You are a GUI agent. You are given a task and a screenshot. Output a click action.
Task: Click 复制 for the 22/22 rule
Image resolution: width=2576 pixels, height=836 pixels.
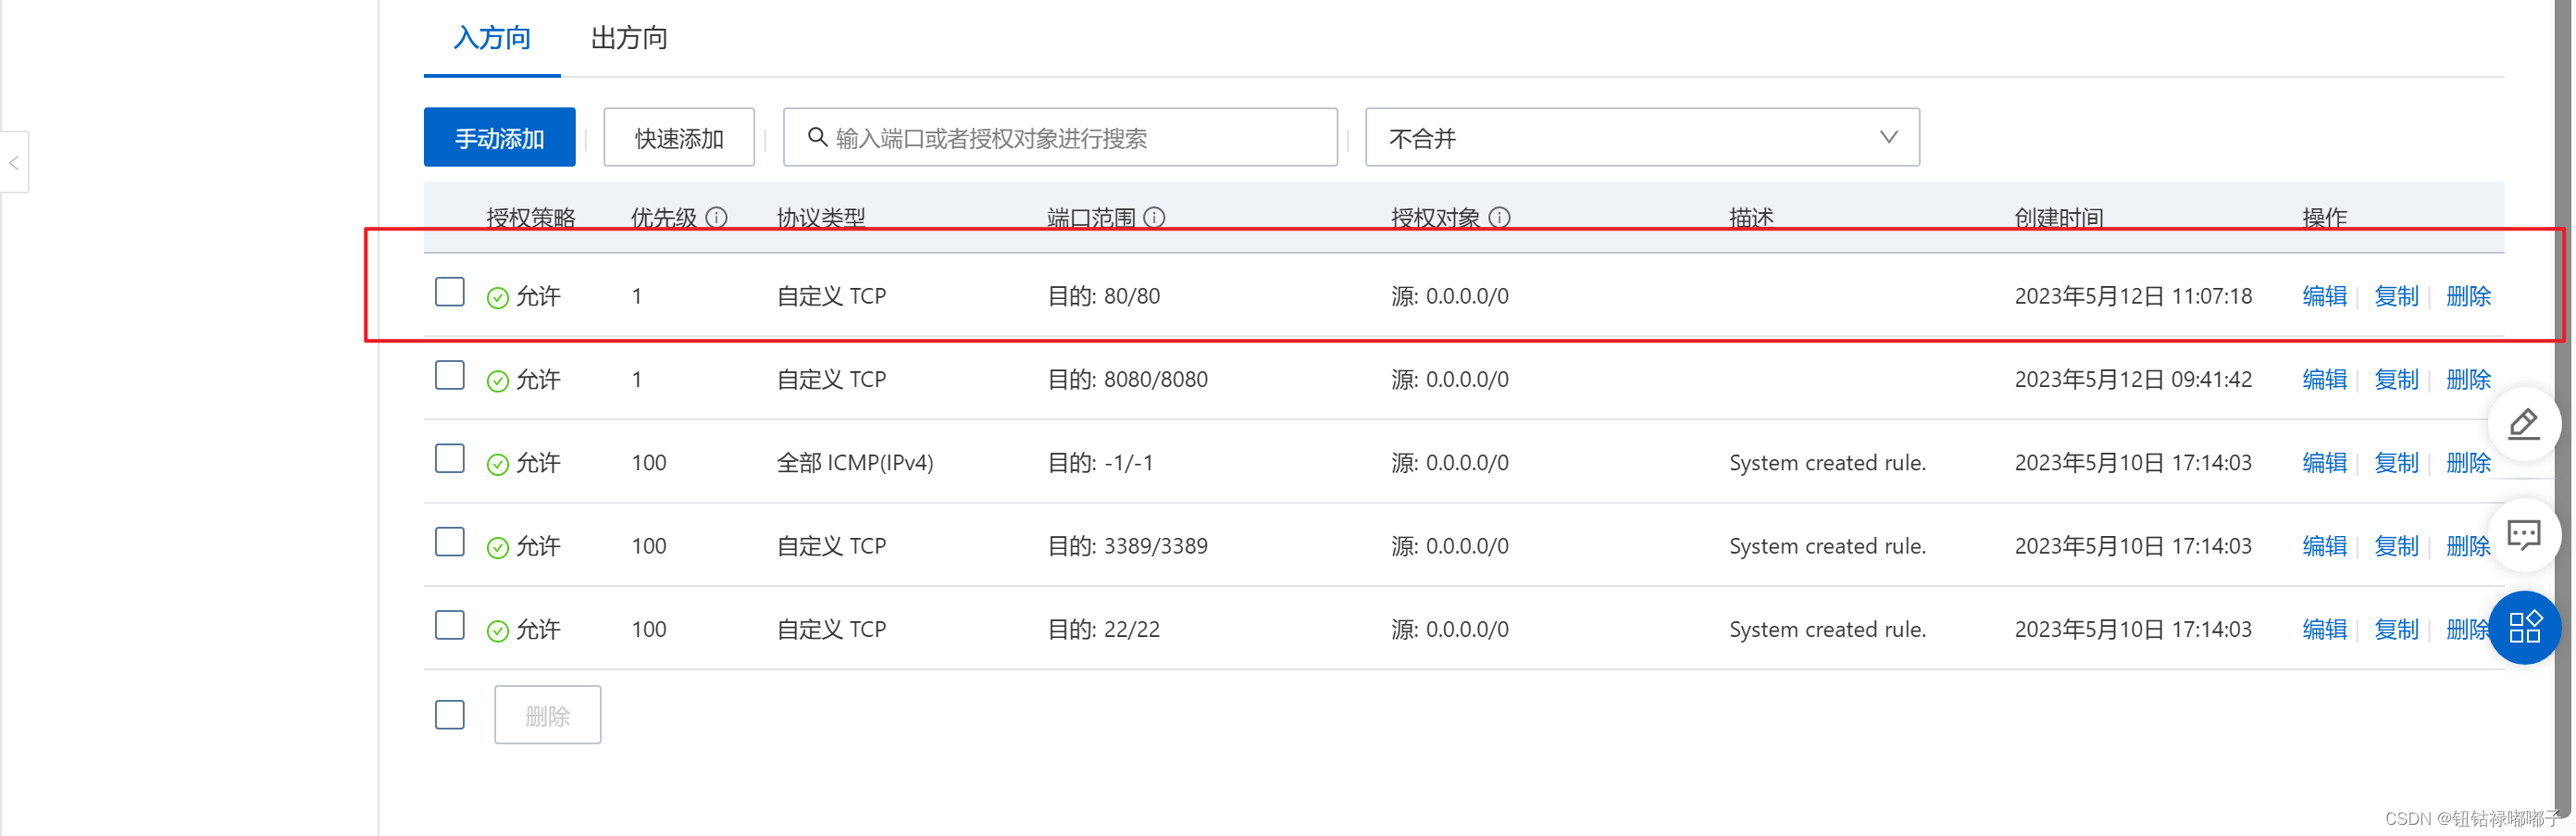(x=2396, y=629)
